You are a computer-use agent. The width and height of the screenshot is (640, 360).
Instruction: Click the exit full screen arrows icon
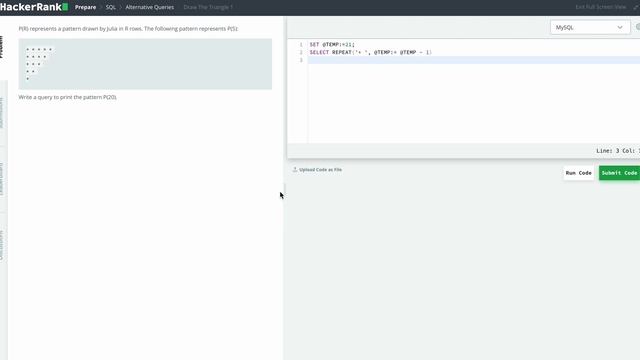(x=636, y=7)
